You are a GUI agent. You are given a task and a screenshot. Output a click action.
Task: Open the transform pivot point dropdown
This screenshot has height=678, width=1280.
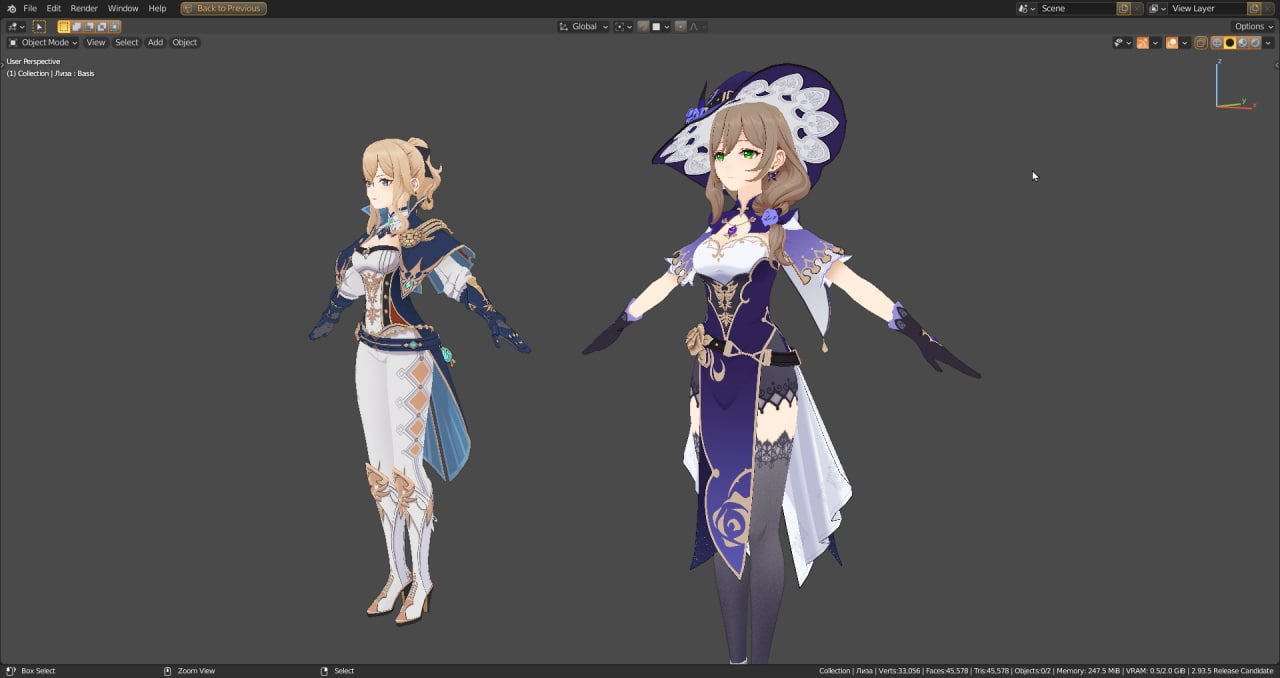tap(623, 27)
